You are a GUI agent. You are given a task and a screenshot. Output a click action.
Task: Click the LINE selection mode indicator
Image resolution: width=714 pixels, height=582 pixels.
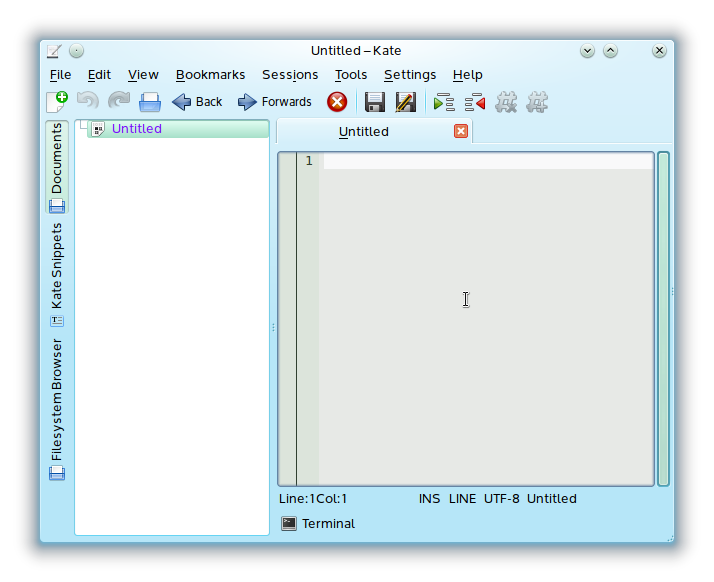(462, 499)
